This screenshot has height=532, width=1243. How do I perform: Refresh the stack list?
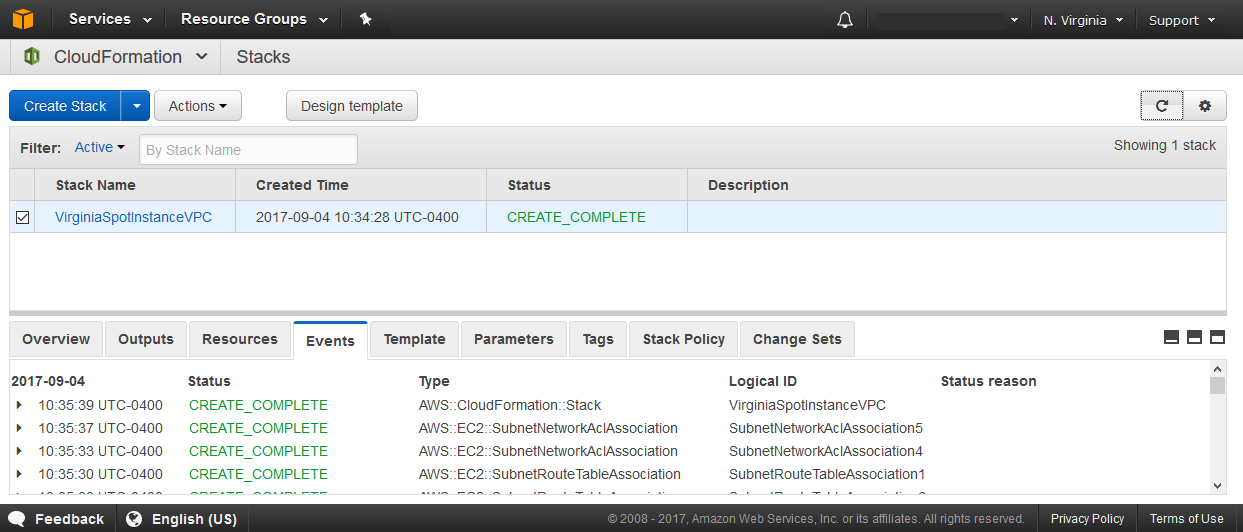point(1162,105)
